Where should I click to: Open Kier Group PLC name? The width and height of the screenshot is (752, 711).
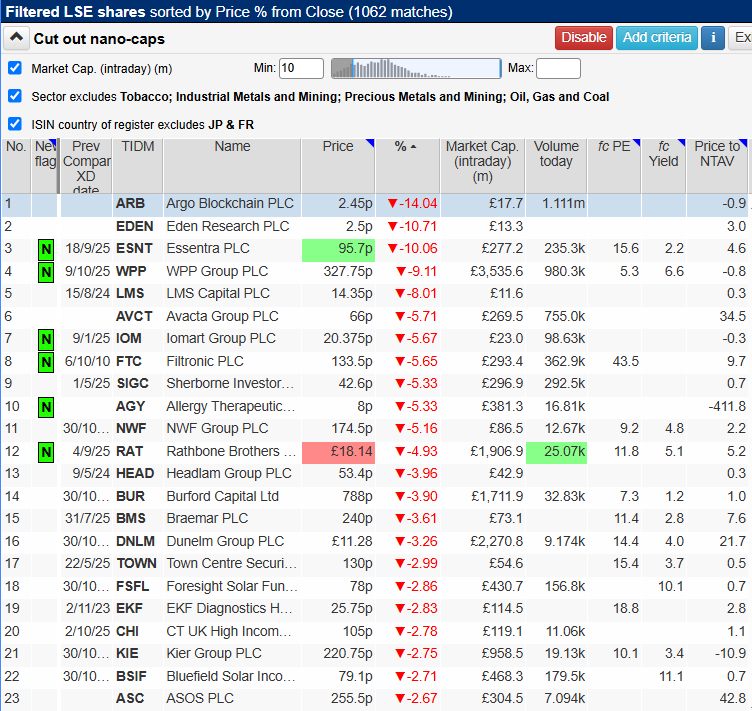(x=214, y=653)
